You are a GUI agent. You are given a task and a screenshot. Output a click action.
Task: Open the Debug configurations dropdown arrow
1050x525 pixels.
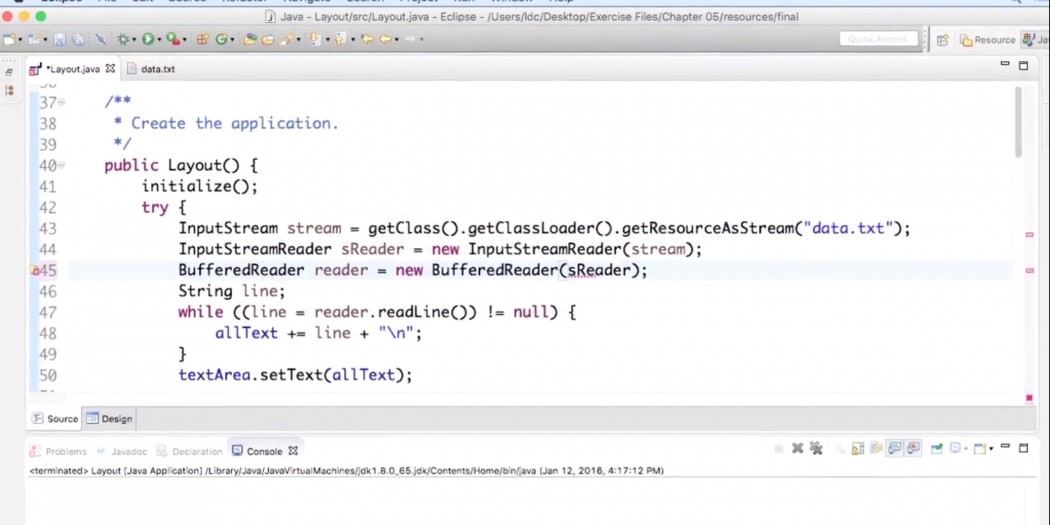point(134,40)
